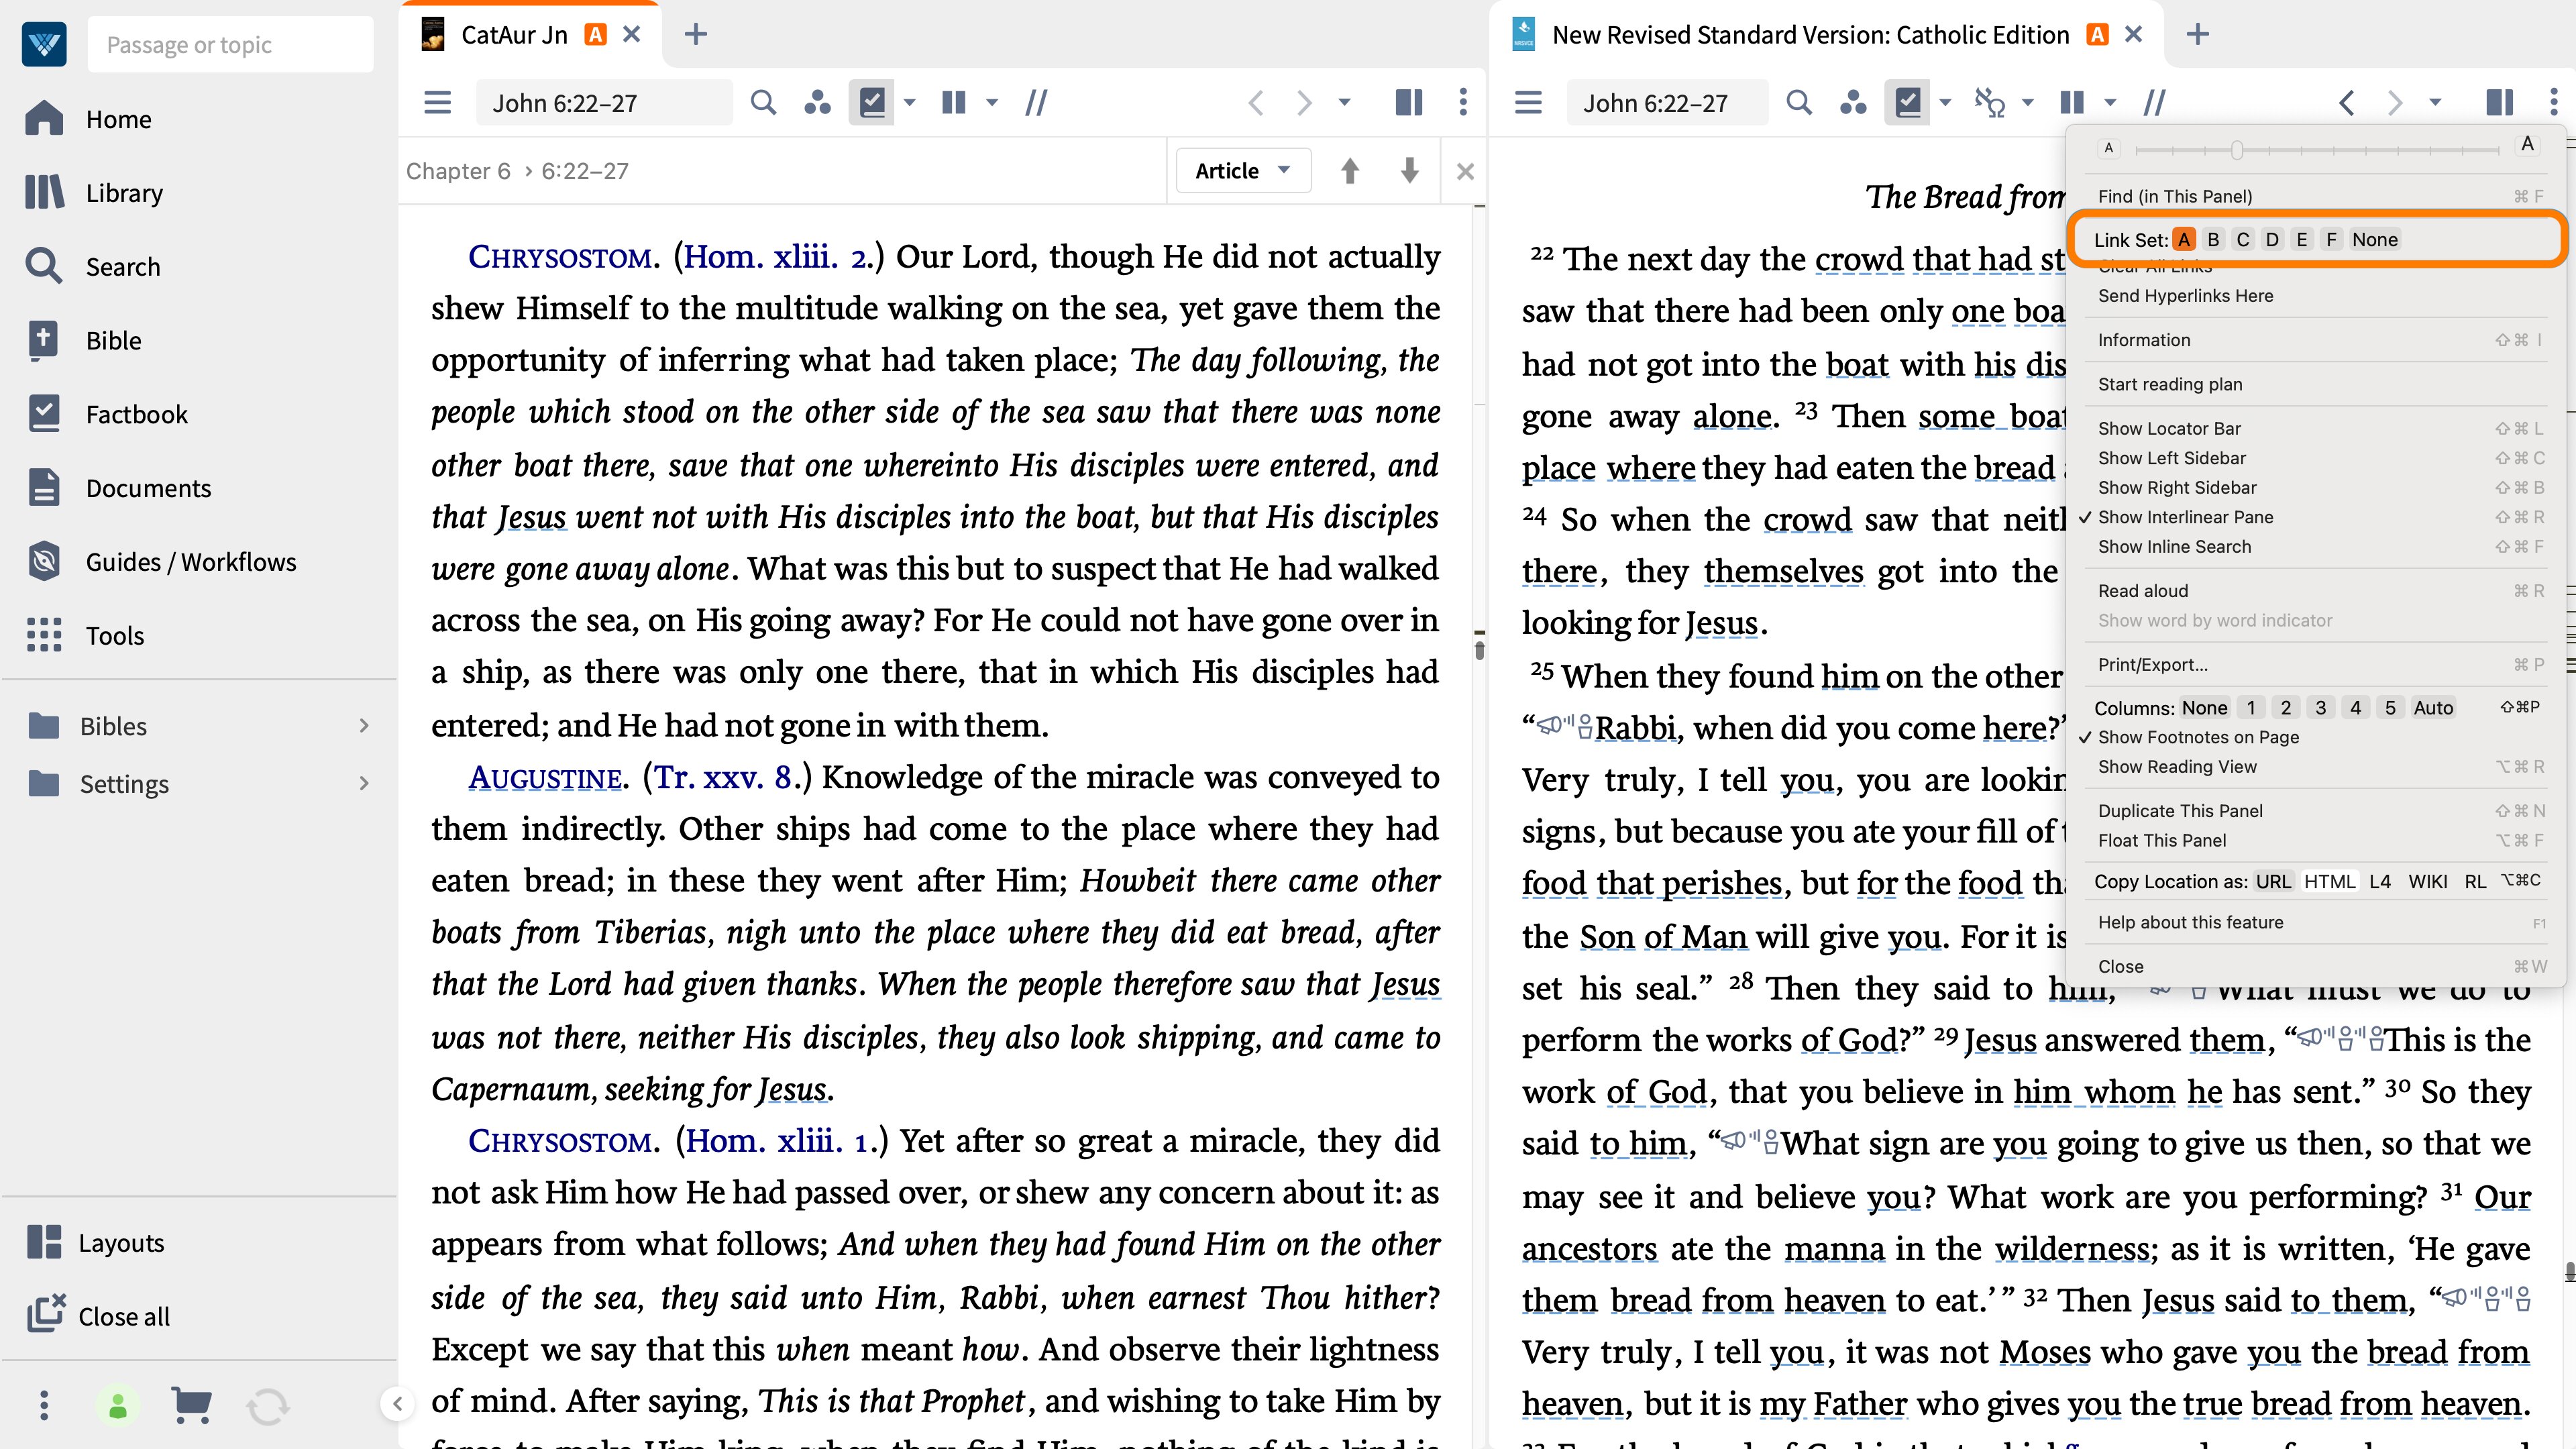Image resolution: width=2576 pixels, height=1449 pixels.
Task: Open history dropdown arrow in CatAur Jn panel
Action: click(1345, 103)
